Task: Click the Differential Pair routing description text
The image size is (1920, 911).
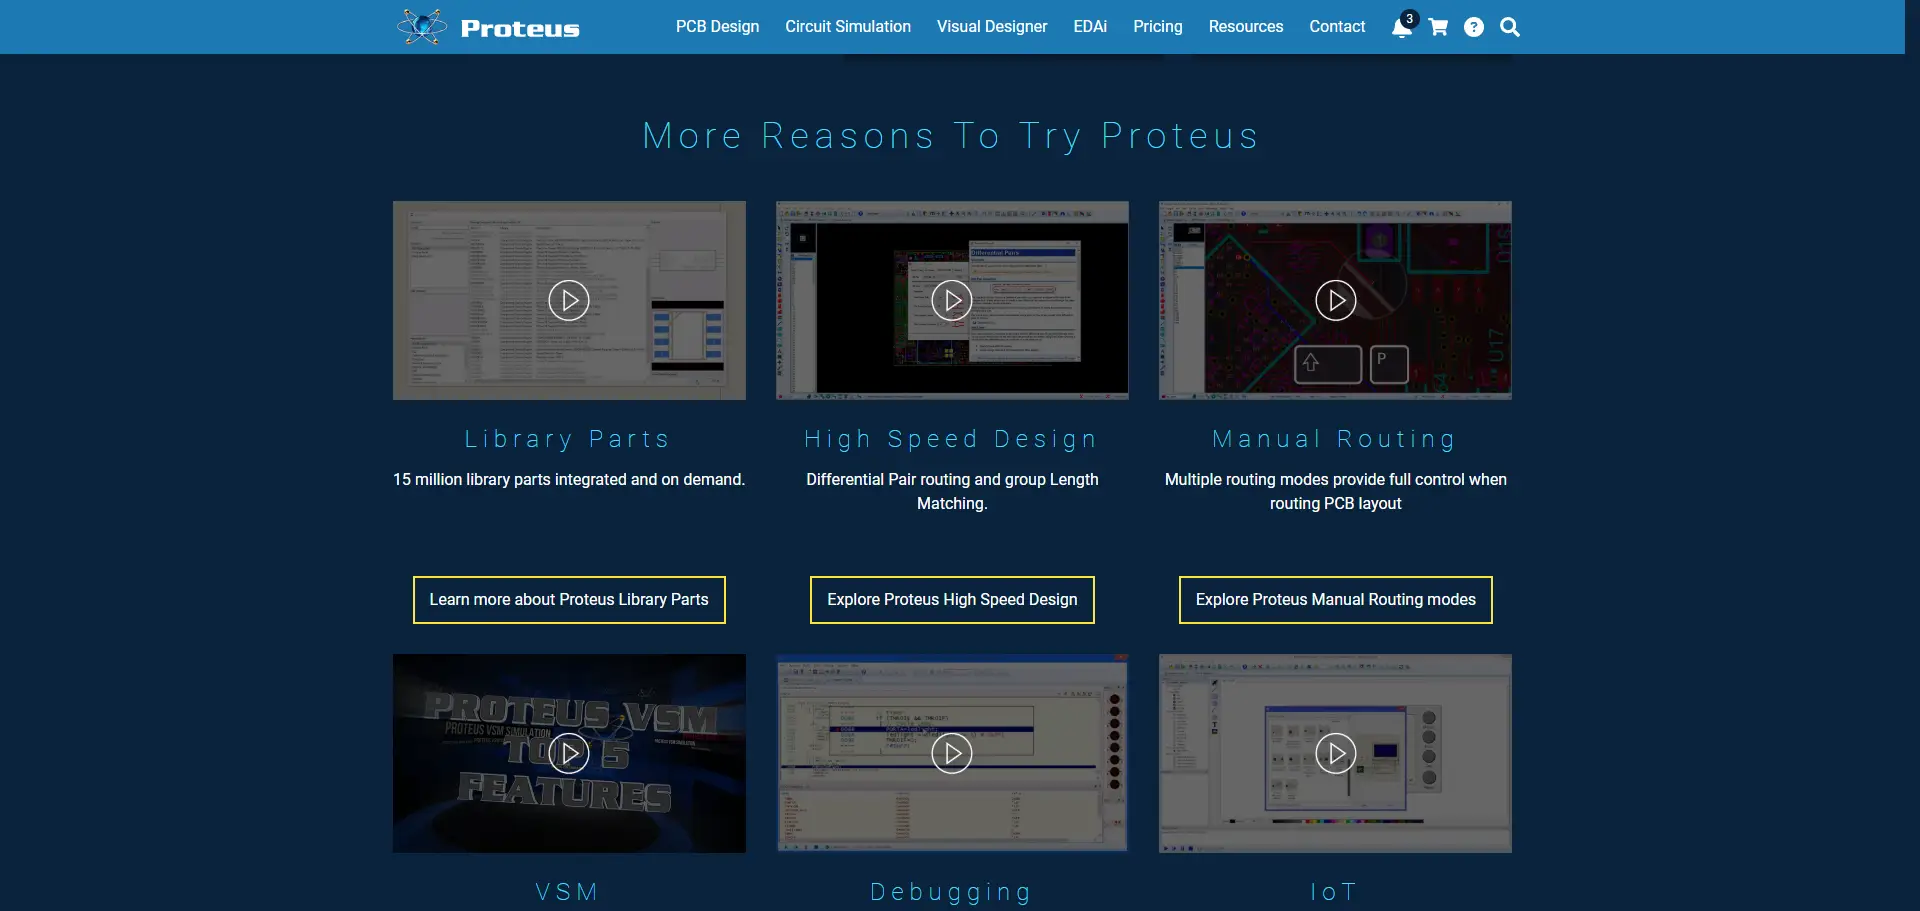Action: [952, 492]
